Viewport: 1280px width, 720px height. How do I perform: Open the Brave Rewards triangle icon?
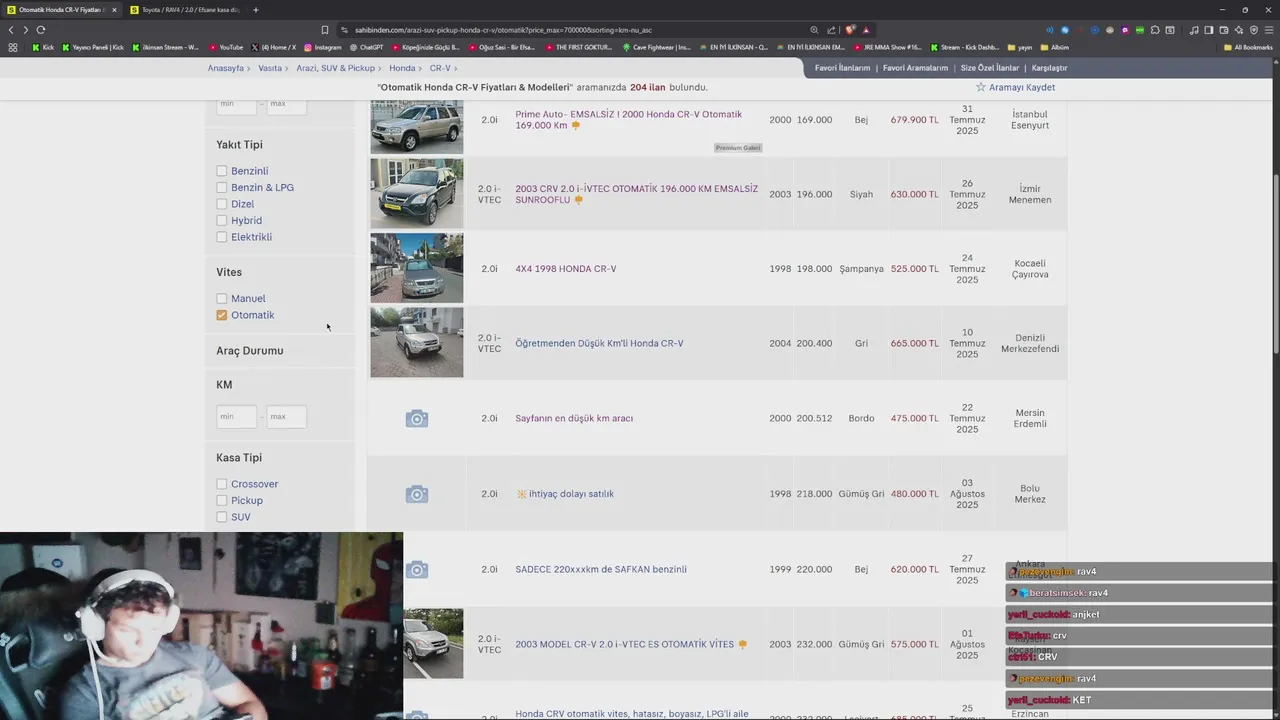(866, 30)
